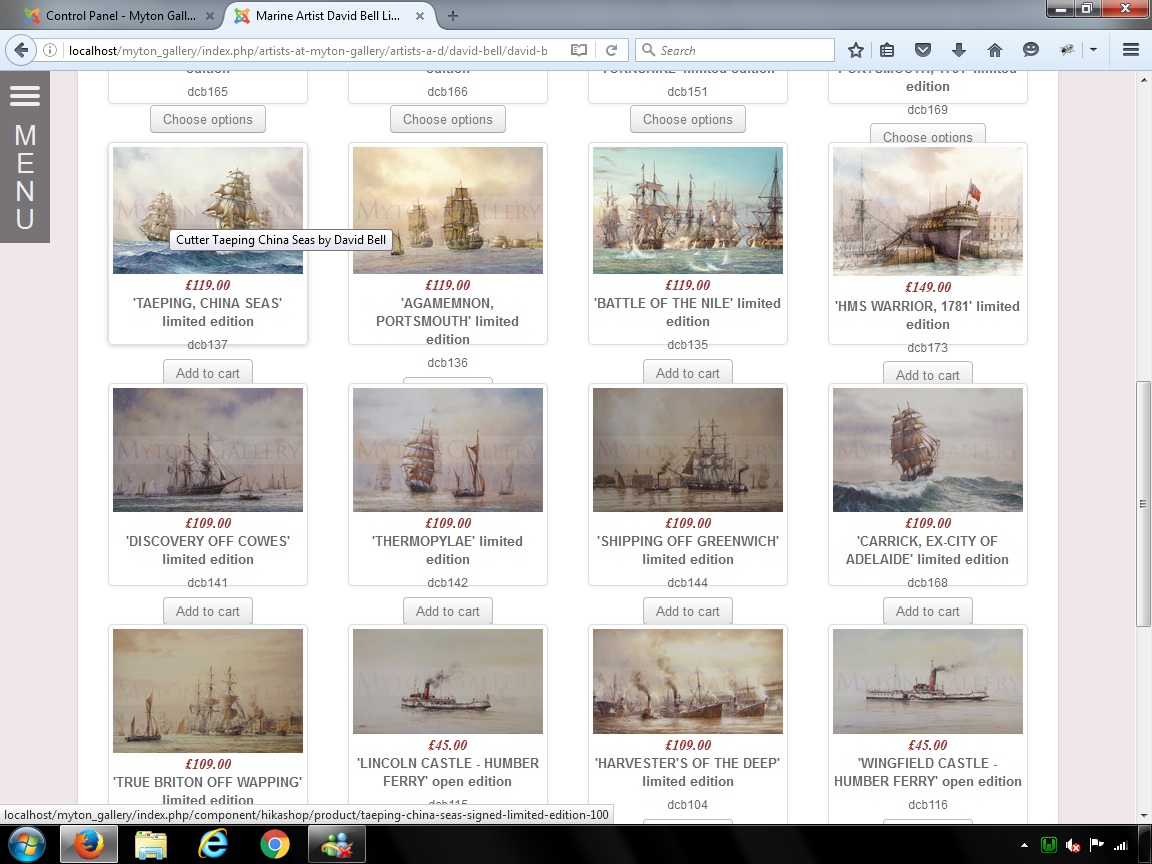Open Action Center flag tray icon
The width and height of the screenshot is (1152, 864).
[x=1096, y=845]
